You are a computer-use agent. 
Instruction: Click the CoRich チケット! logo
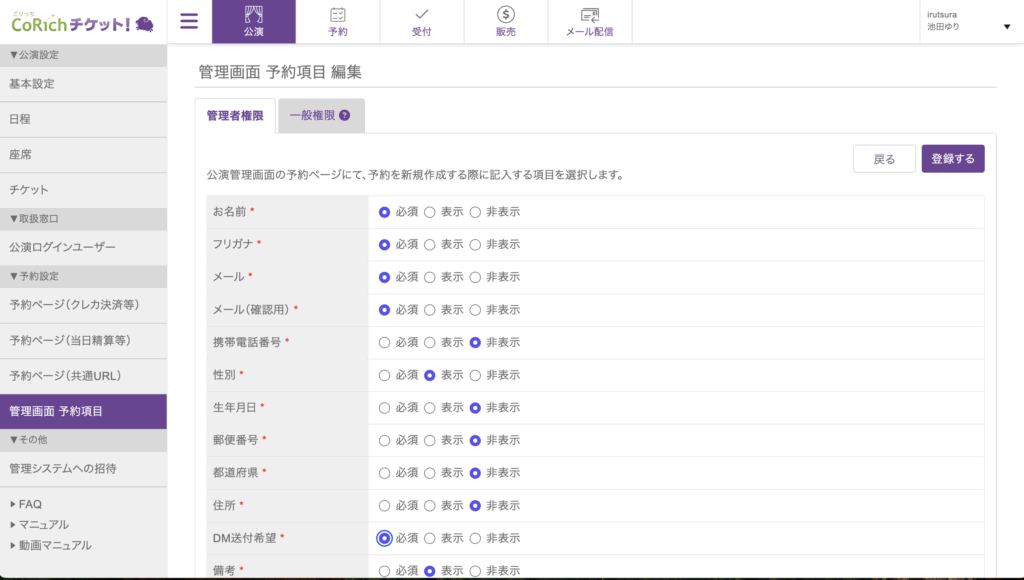point(82,22)
